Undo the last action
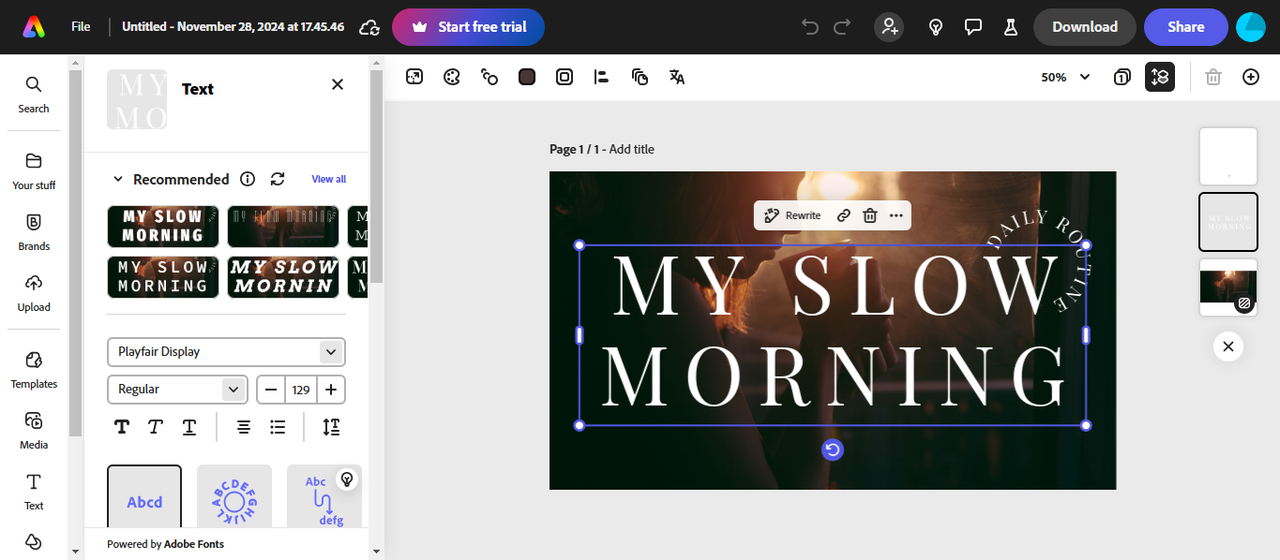This screenshot has height=560, width=1280. [810, 27]
